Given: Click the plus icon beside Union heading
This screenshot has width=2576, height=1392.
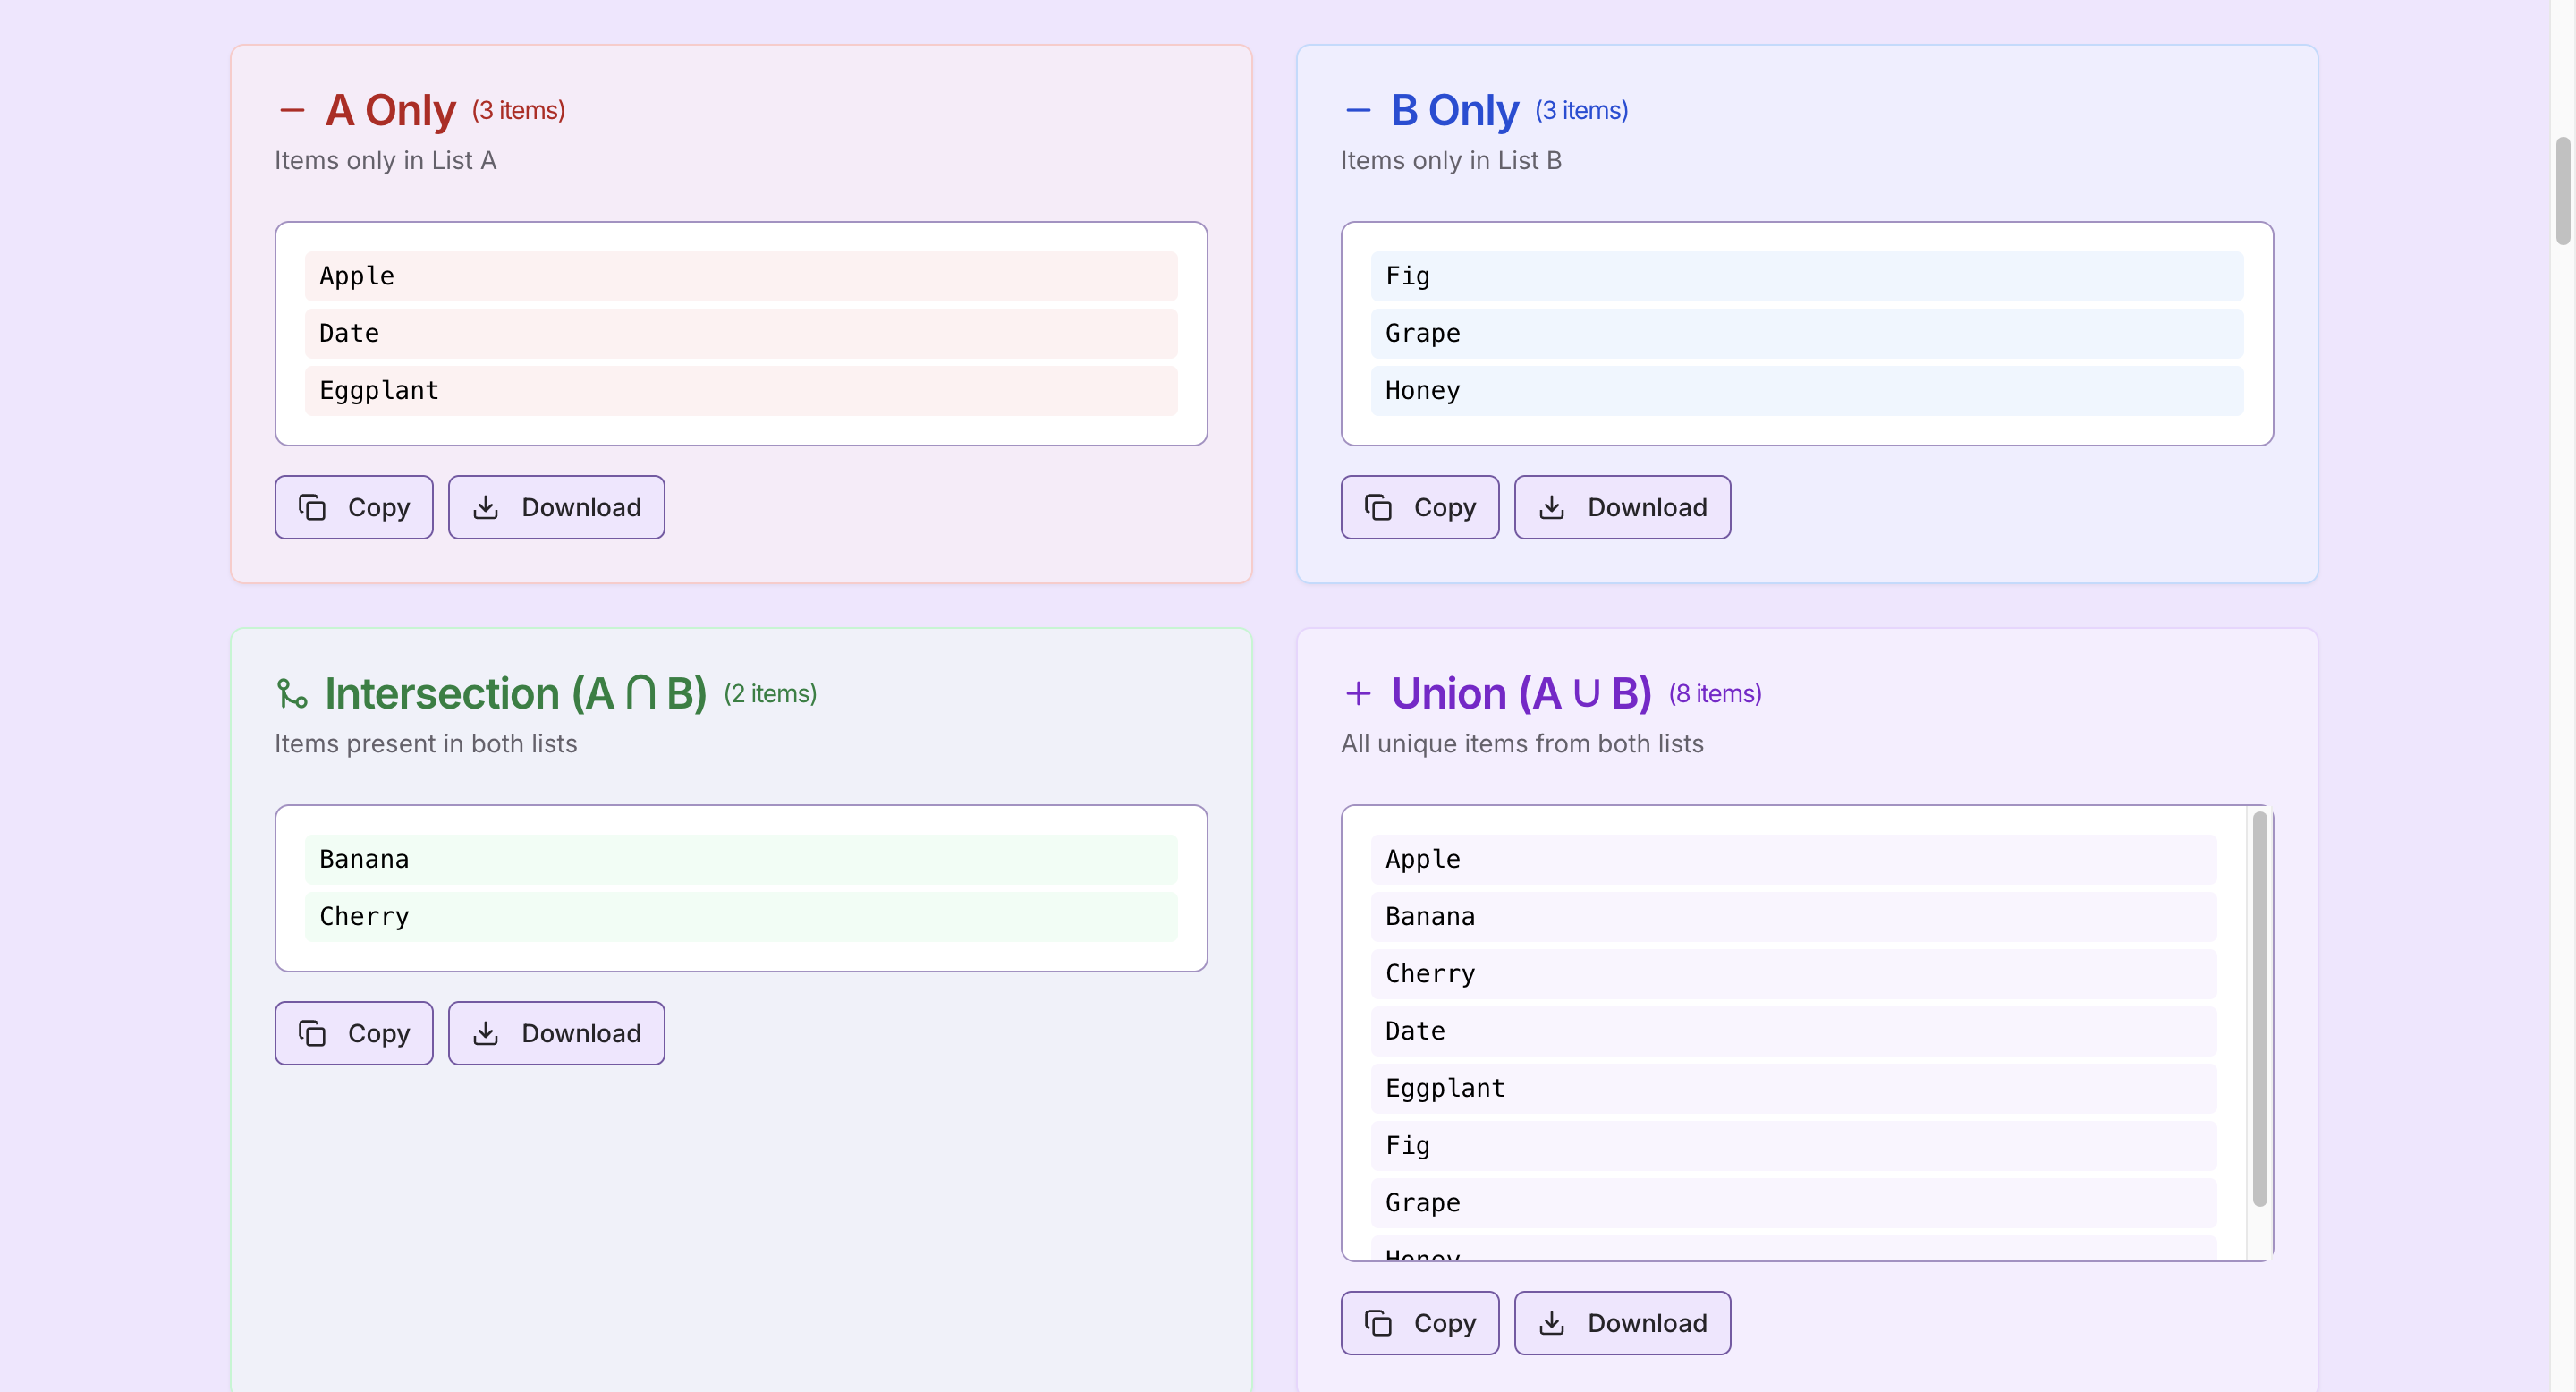Looking at the screenshot, I should click(1358, 693).
